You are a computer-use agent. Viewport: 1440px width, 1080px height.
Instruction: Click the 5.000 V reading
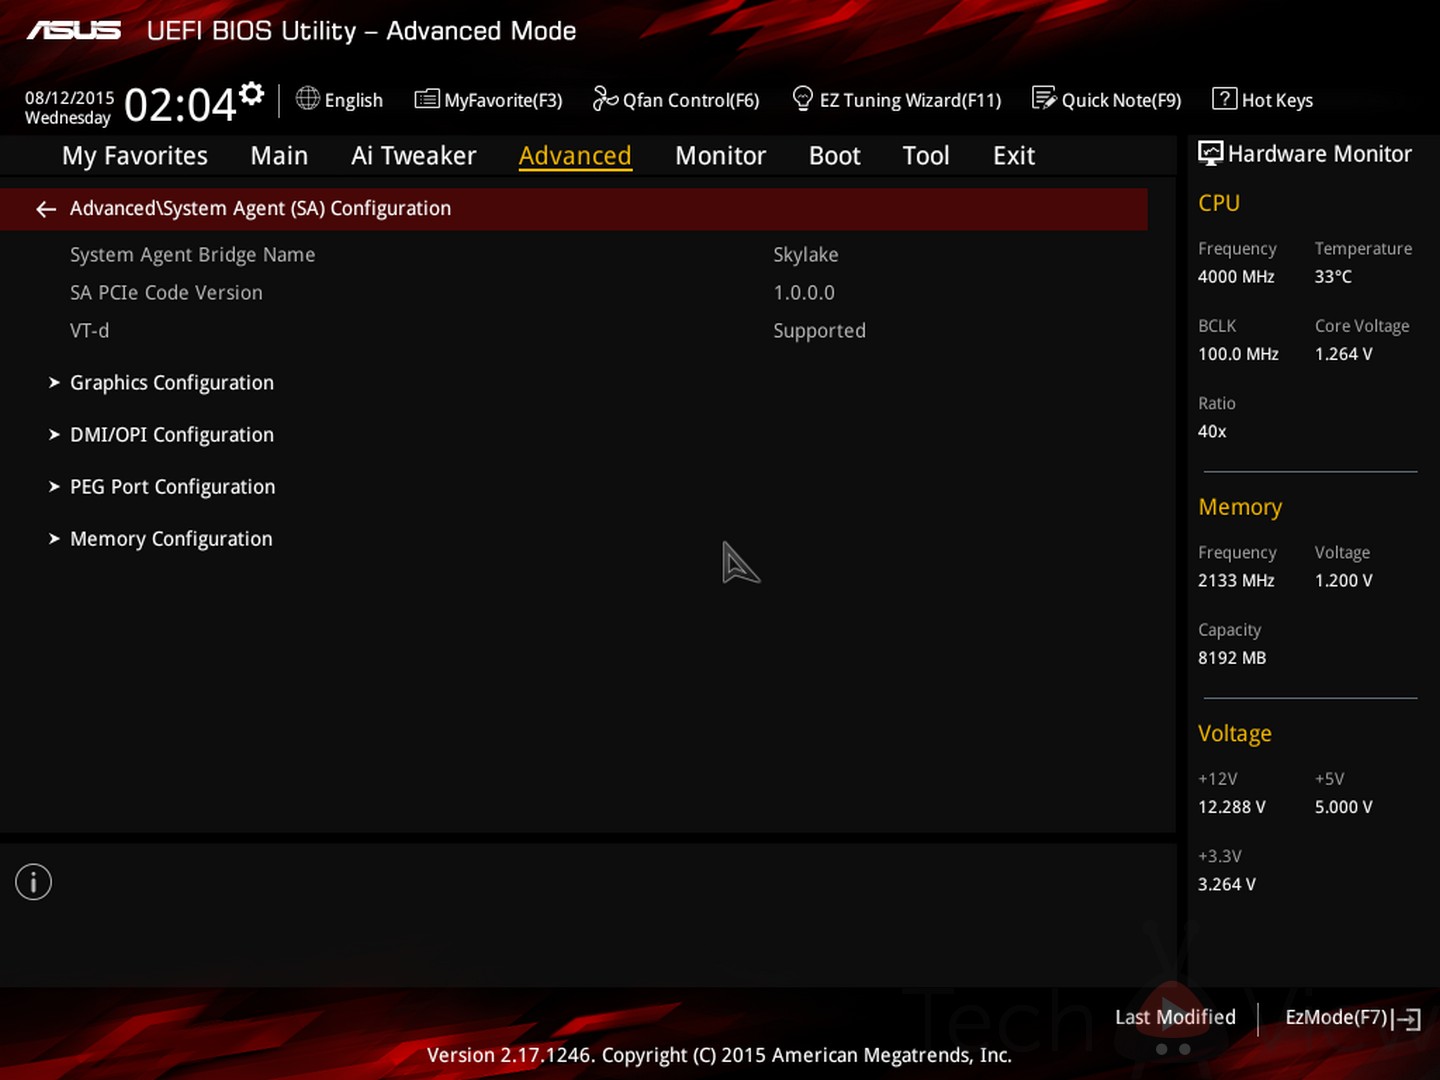pos(1344,807)
